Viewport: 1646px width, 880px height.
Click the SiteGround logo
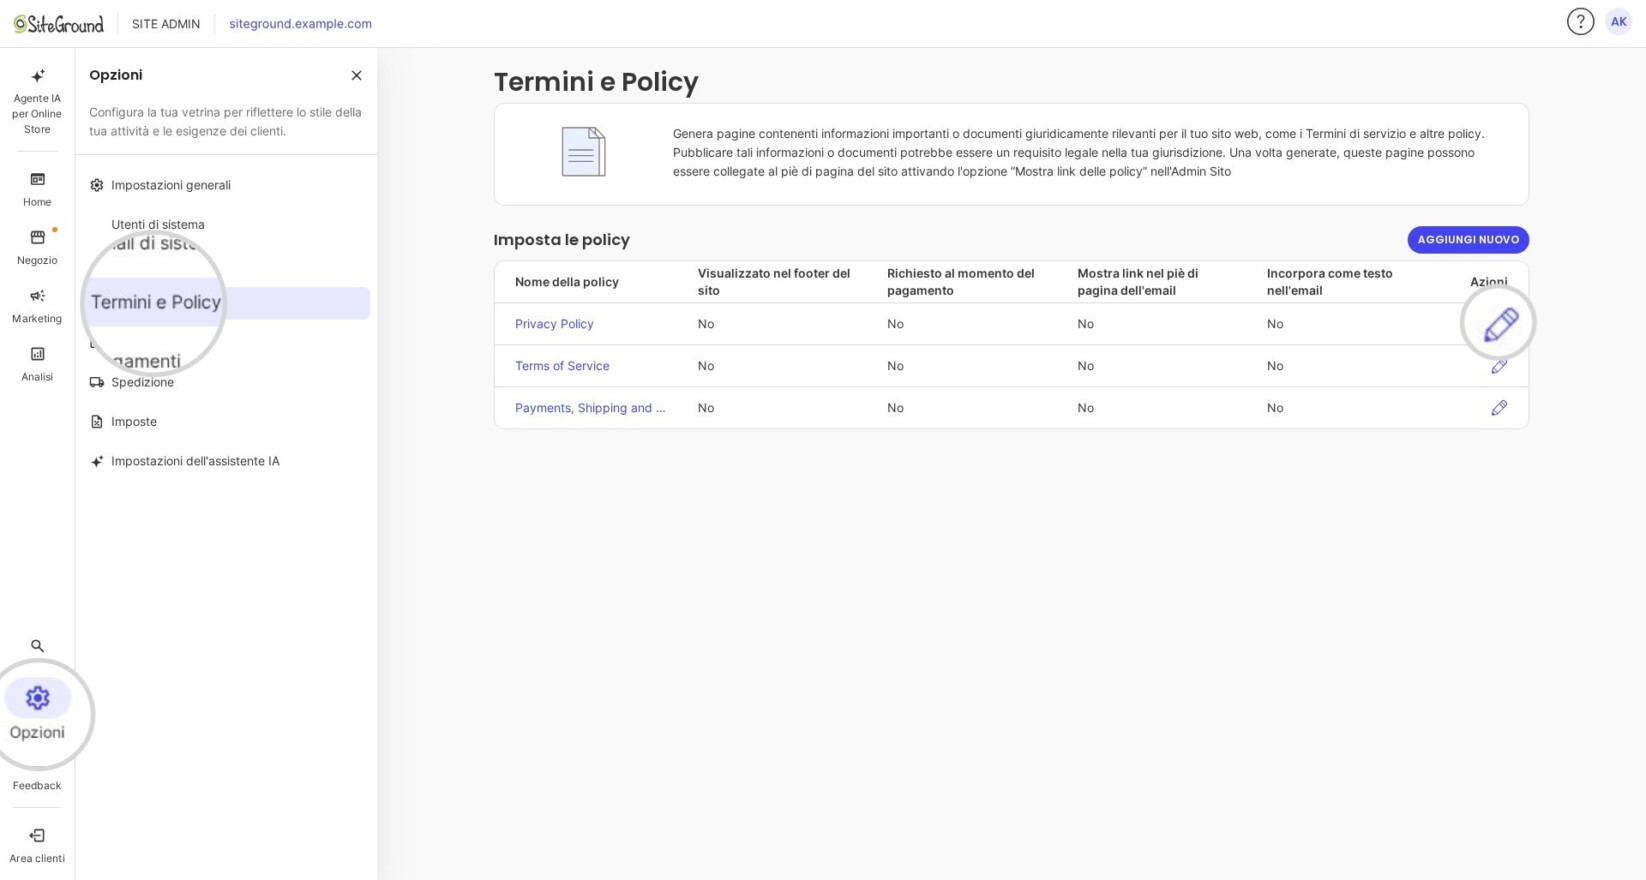tap(59, 24)
